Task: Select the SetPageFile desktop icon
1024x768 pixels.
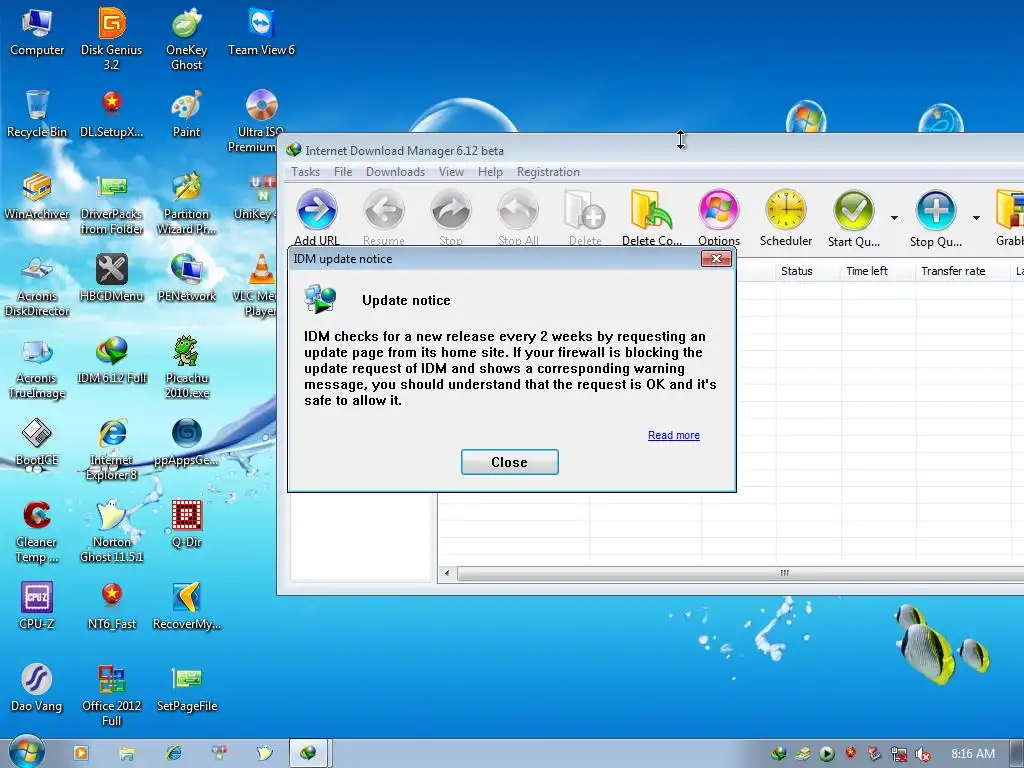Action: click(x=187, y=688)
